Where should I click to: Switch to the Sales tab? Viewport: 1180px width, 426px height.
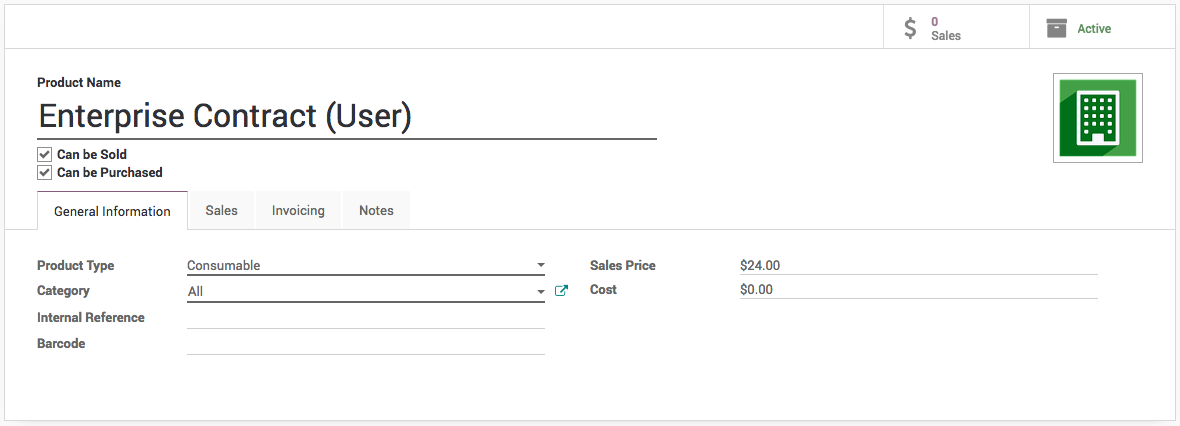coord(221,211)
